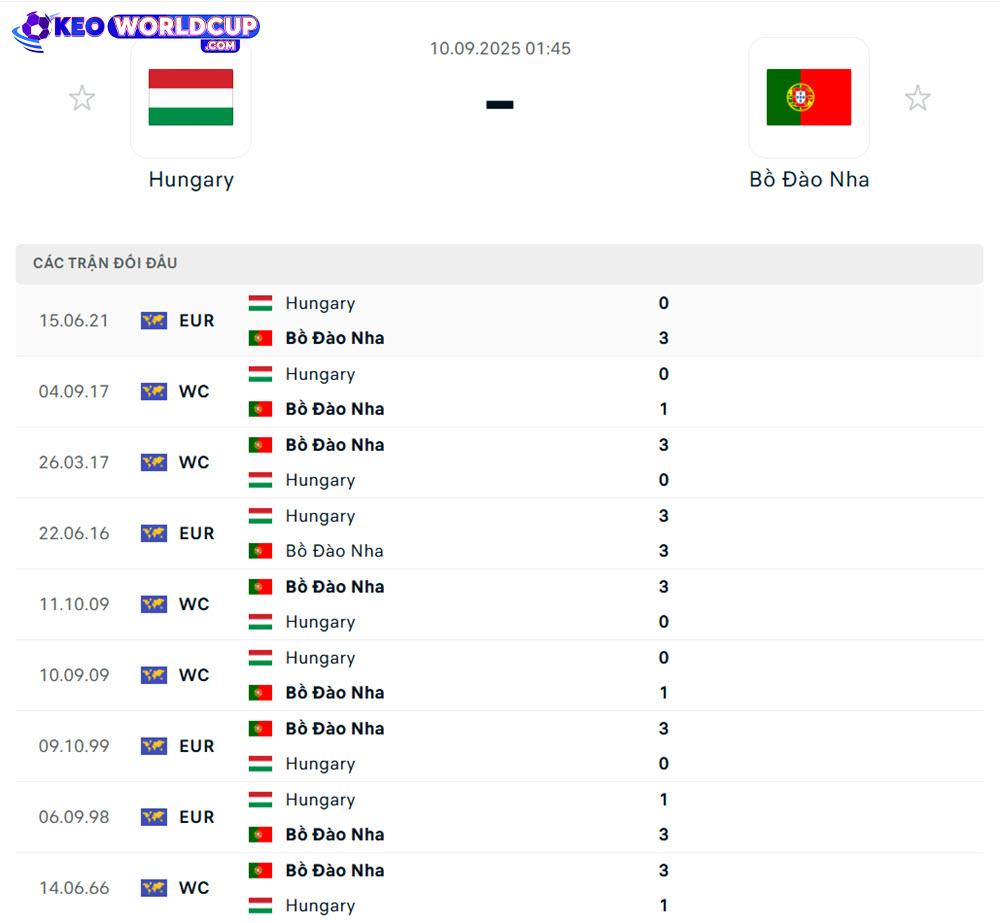Click competition icon in 06.09.98 row
This screenshot has width=1000, height=923.
click(154, 816)
